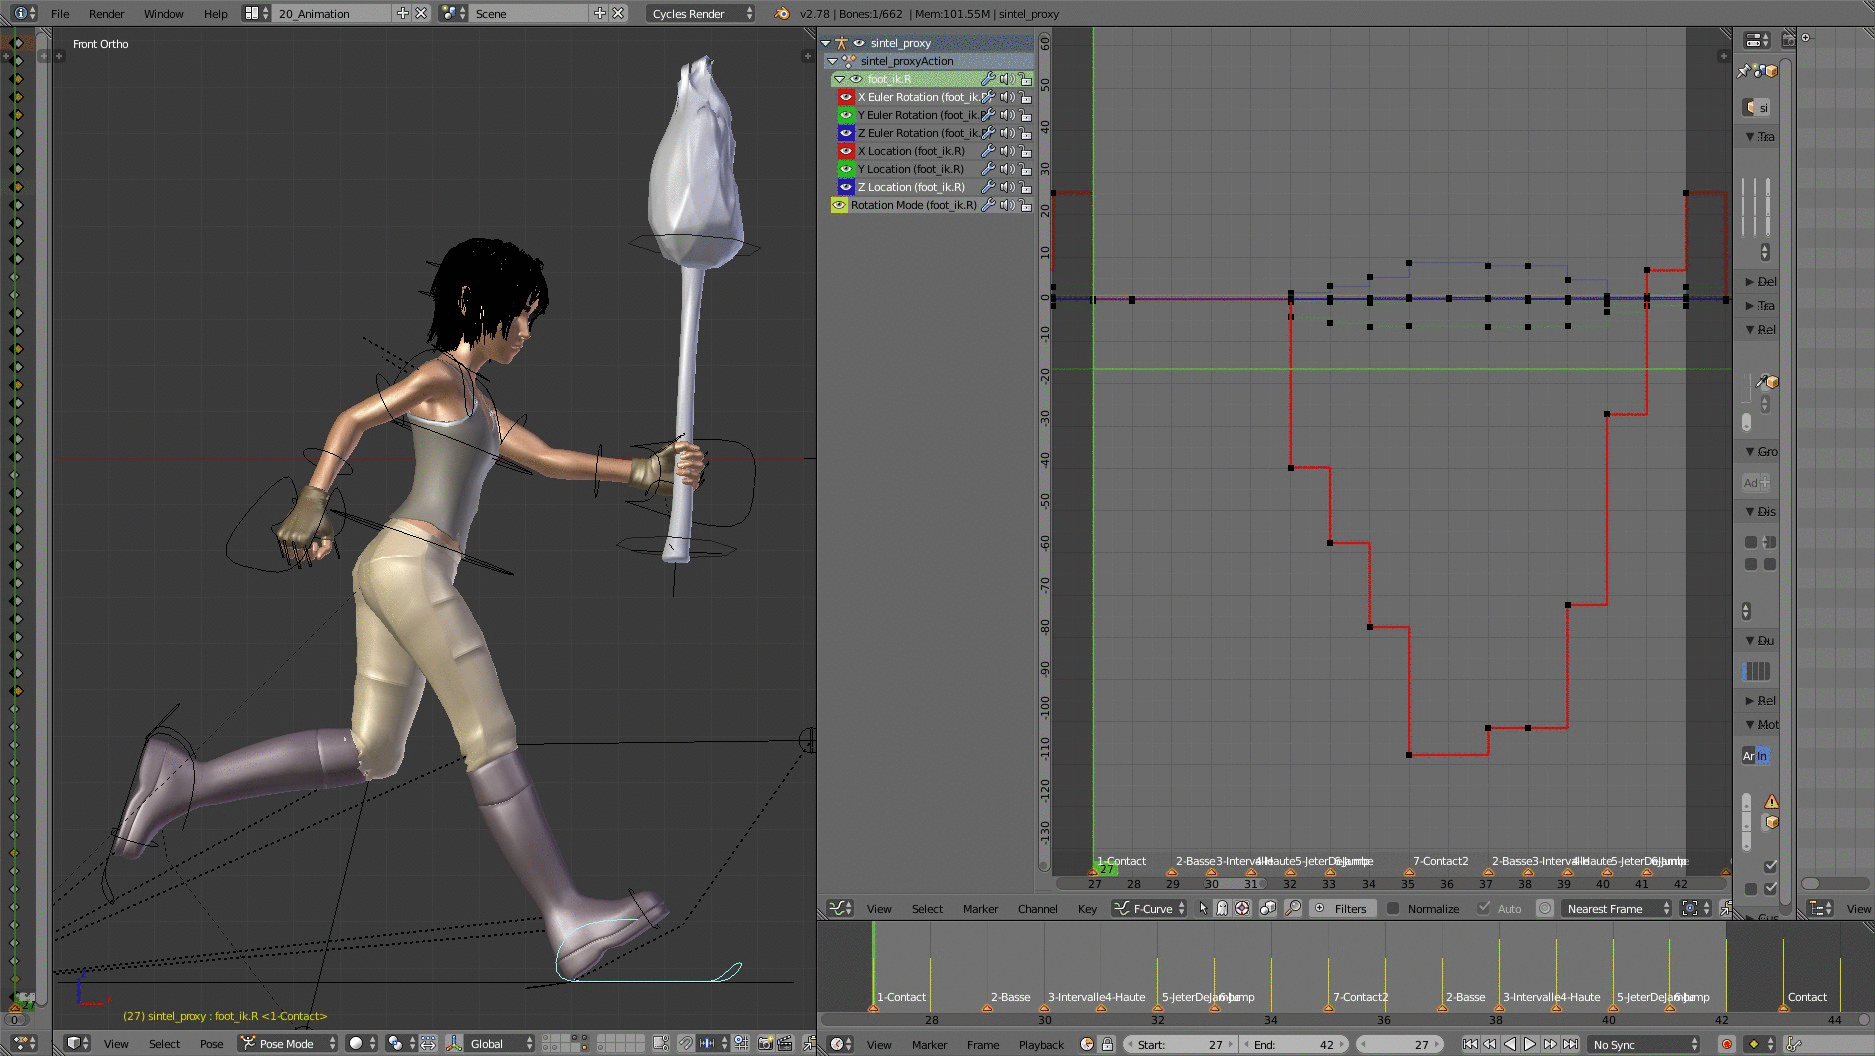
Task: Click the graph editor type icon
Action: (840, 908)
